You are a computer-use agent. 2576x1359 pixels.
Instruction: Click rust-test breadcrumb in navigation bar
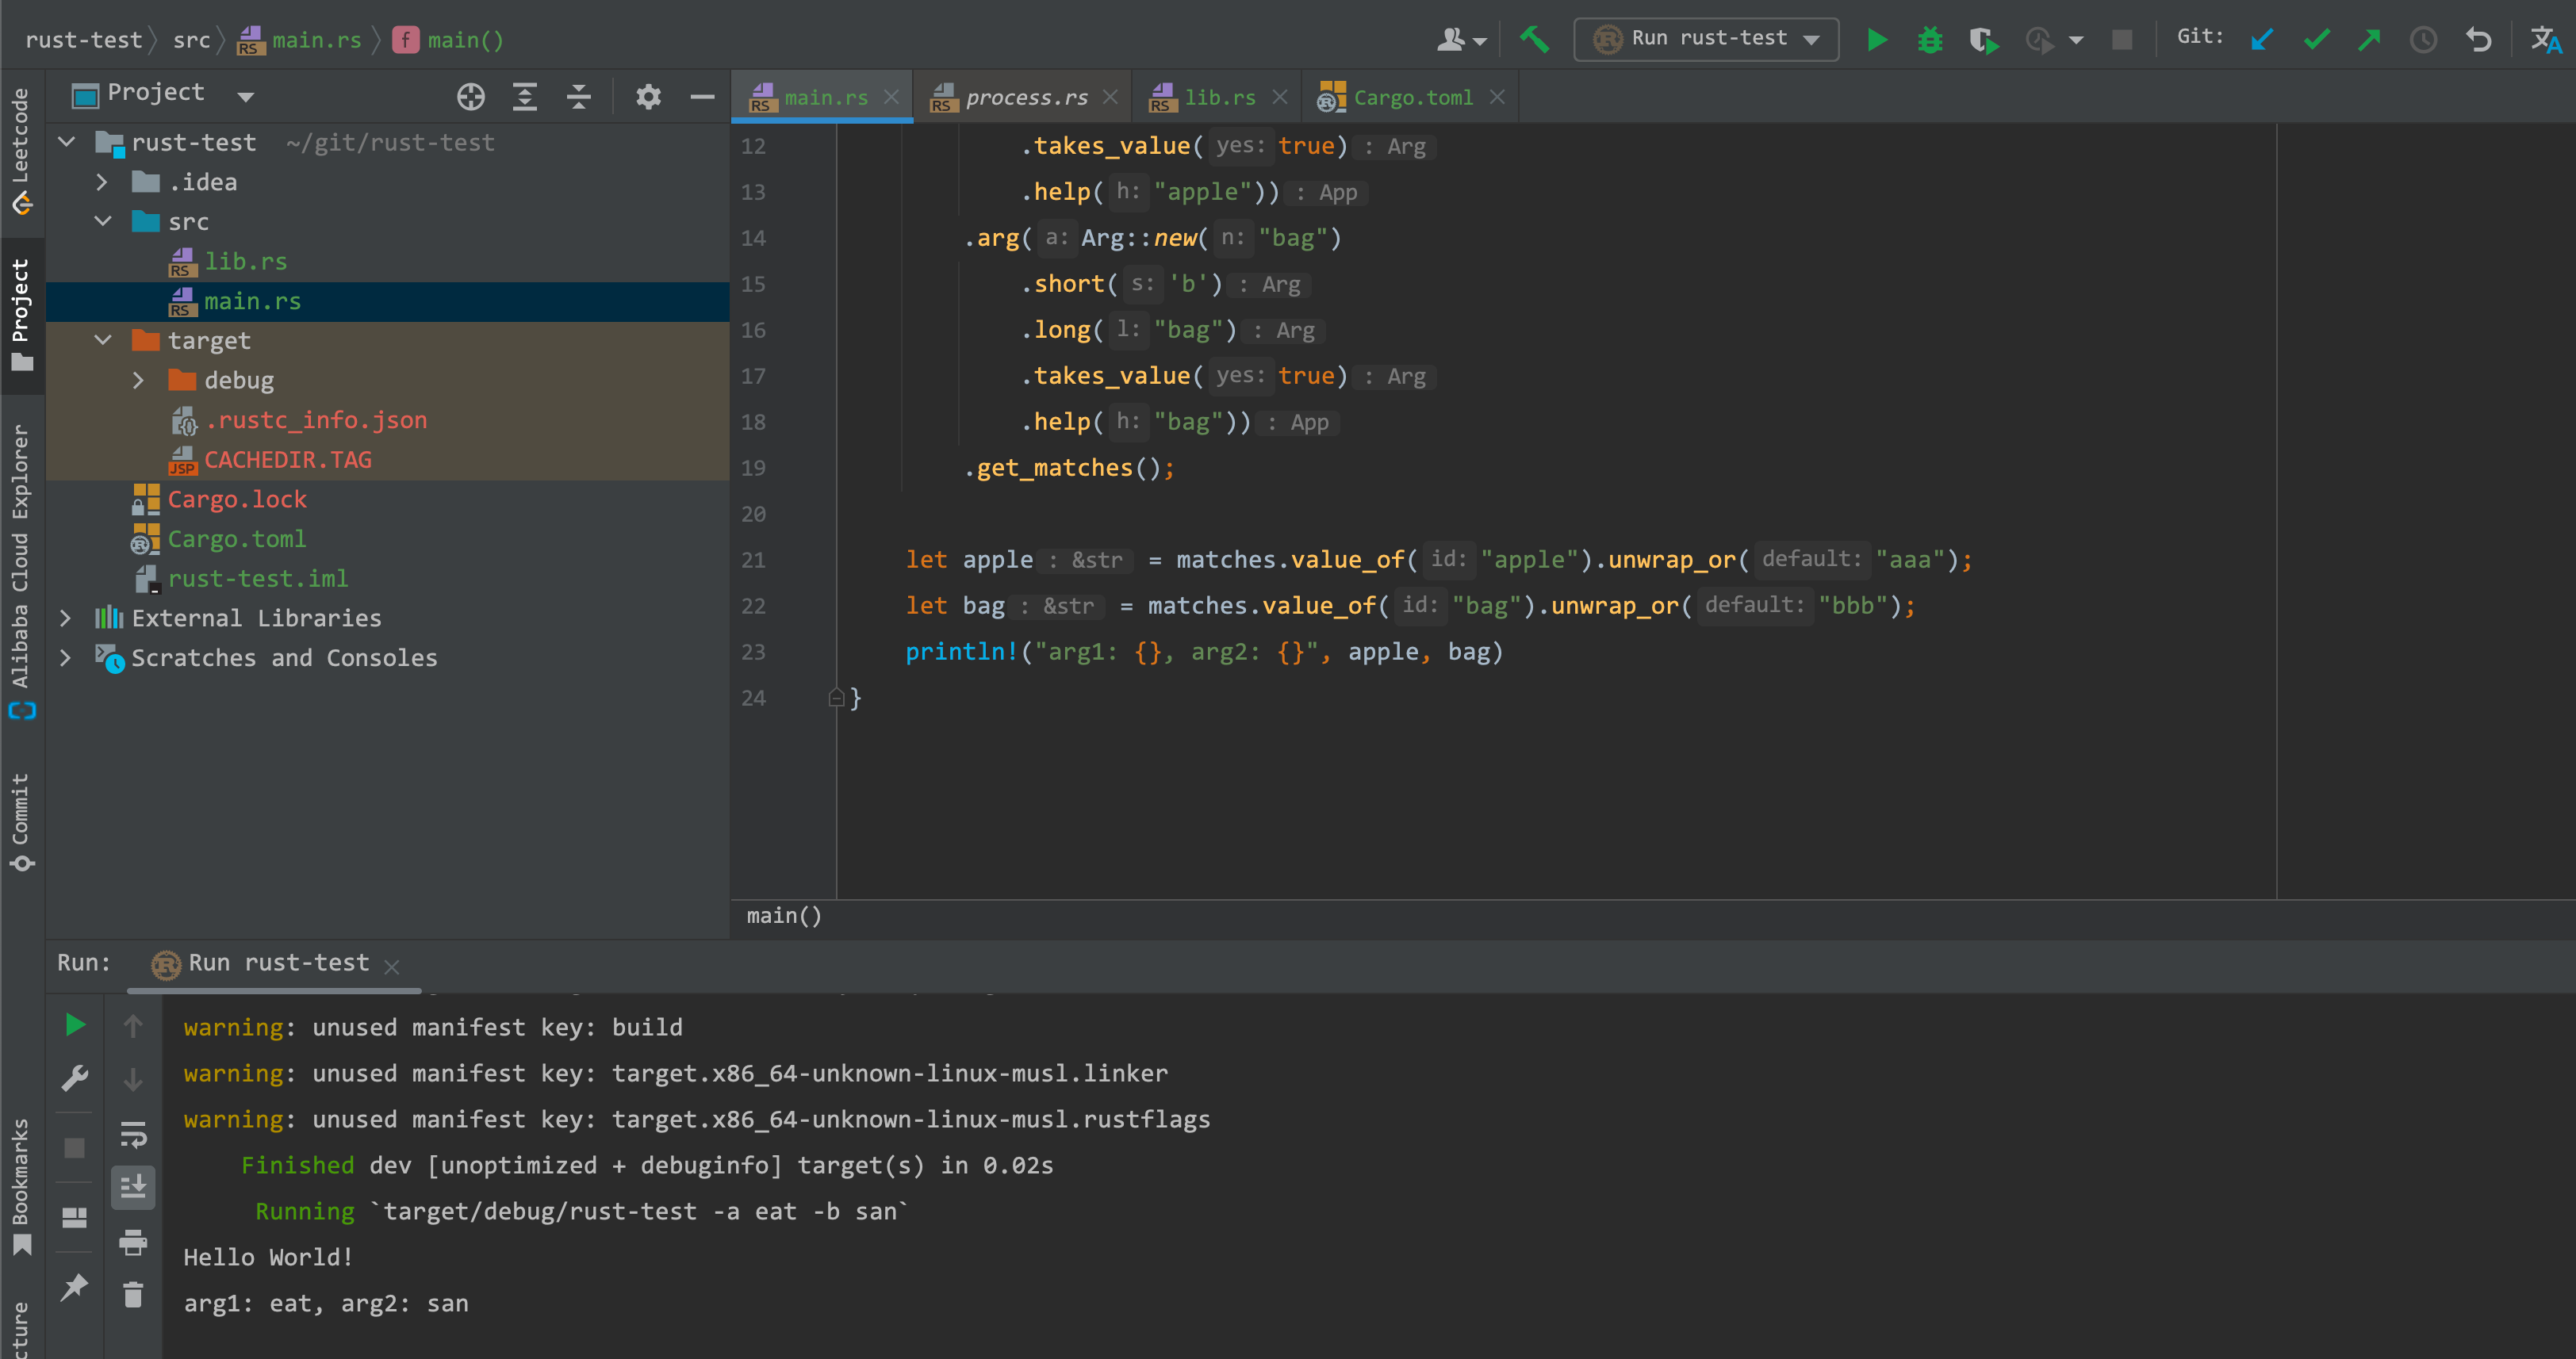click(x=84, y=40)
